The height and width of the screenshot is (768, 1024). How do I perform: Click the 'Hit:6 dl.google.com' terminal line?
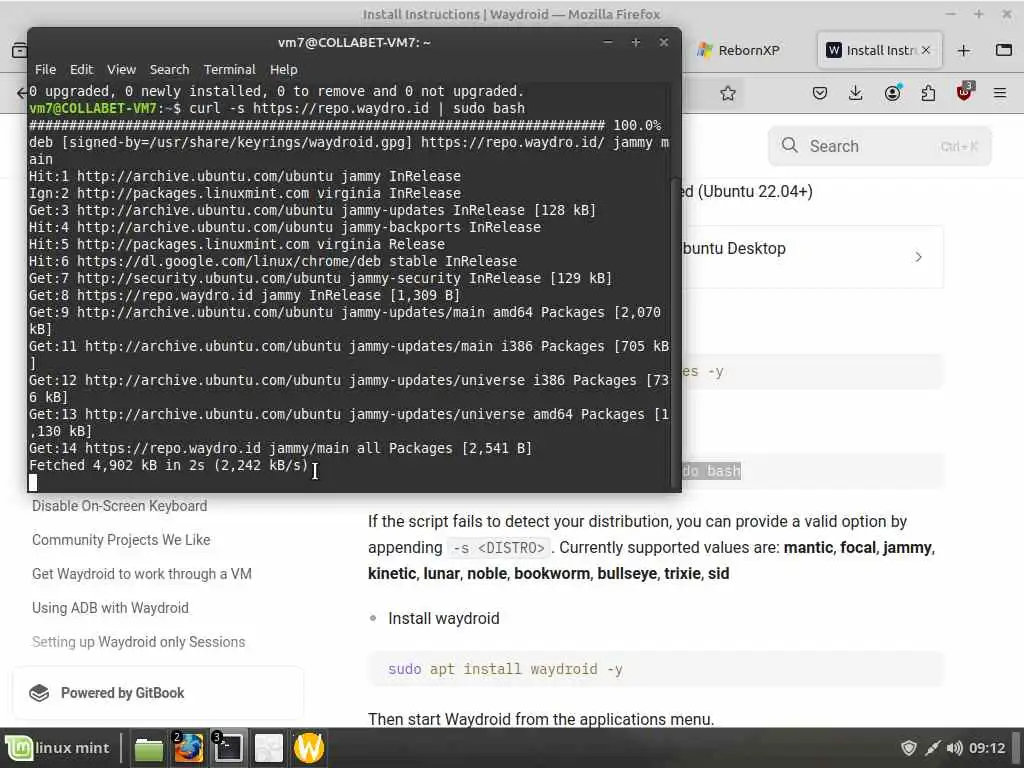click(x=273, y=261)
